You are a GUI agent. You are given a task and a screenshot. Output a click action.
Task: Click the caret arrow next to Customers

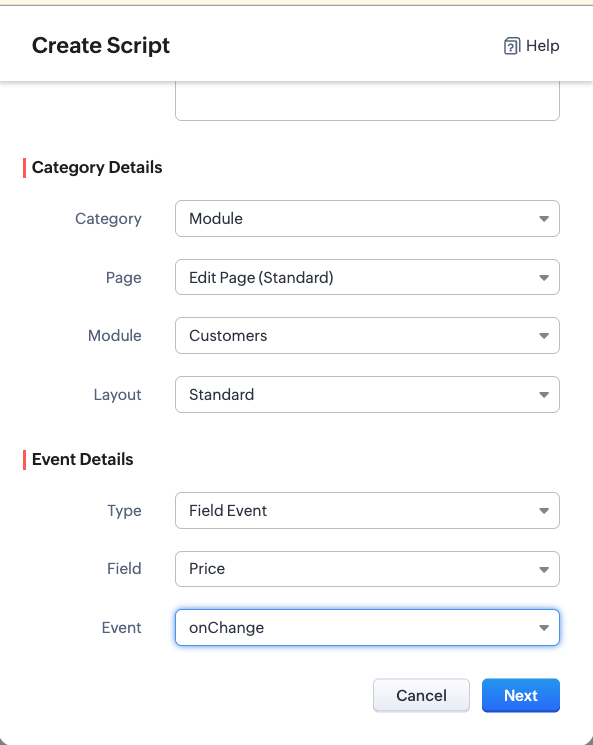coord(544,336)
